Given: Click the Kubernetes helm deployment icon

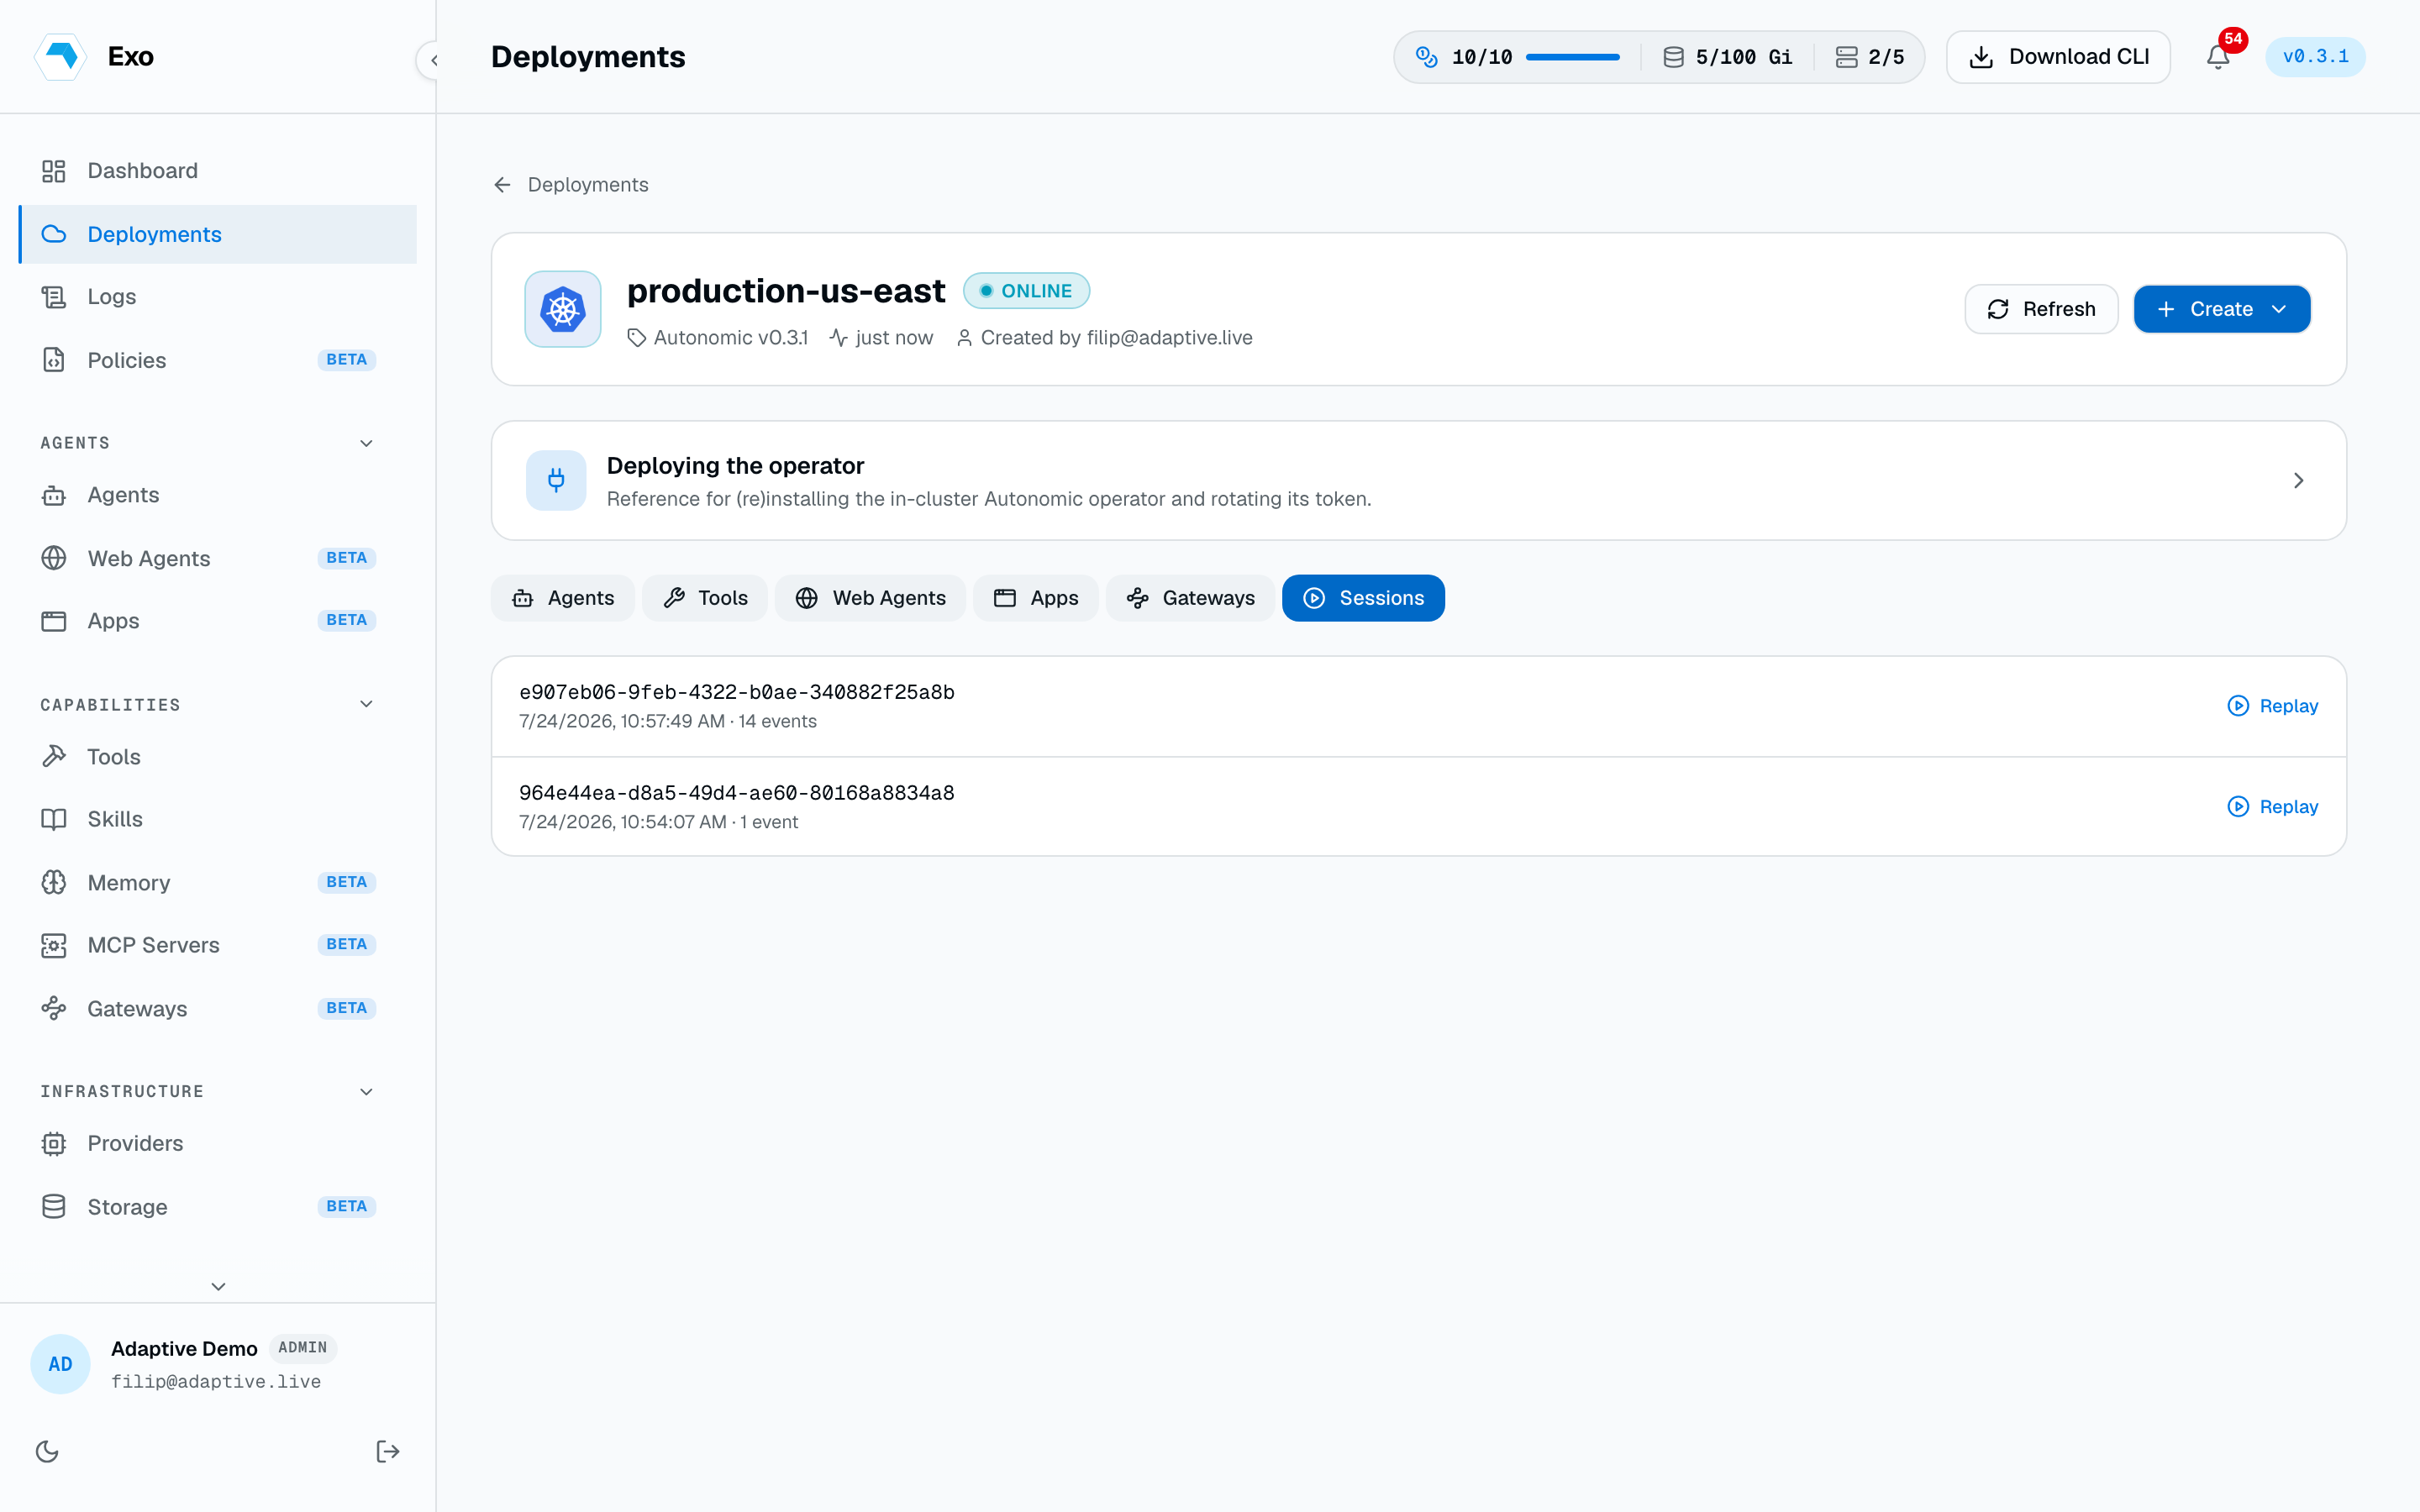Looking at the screenshot, I should tap(563, 309).
